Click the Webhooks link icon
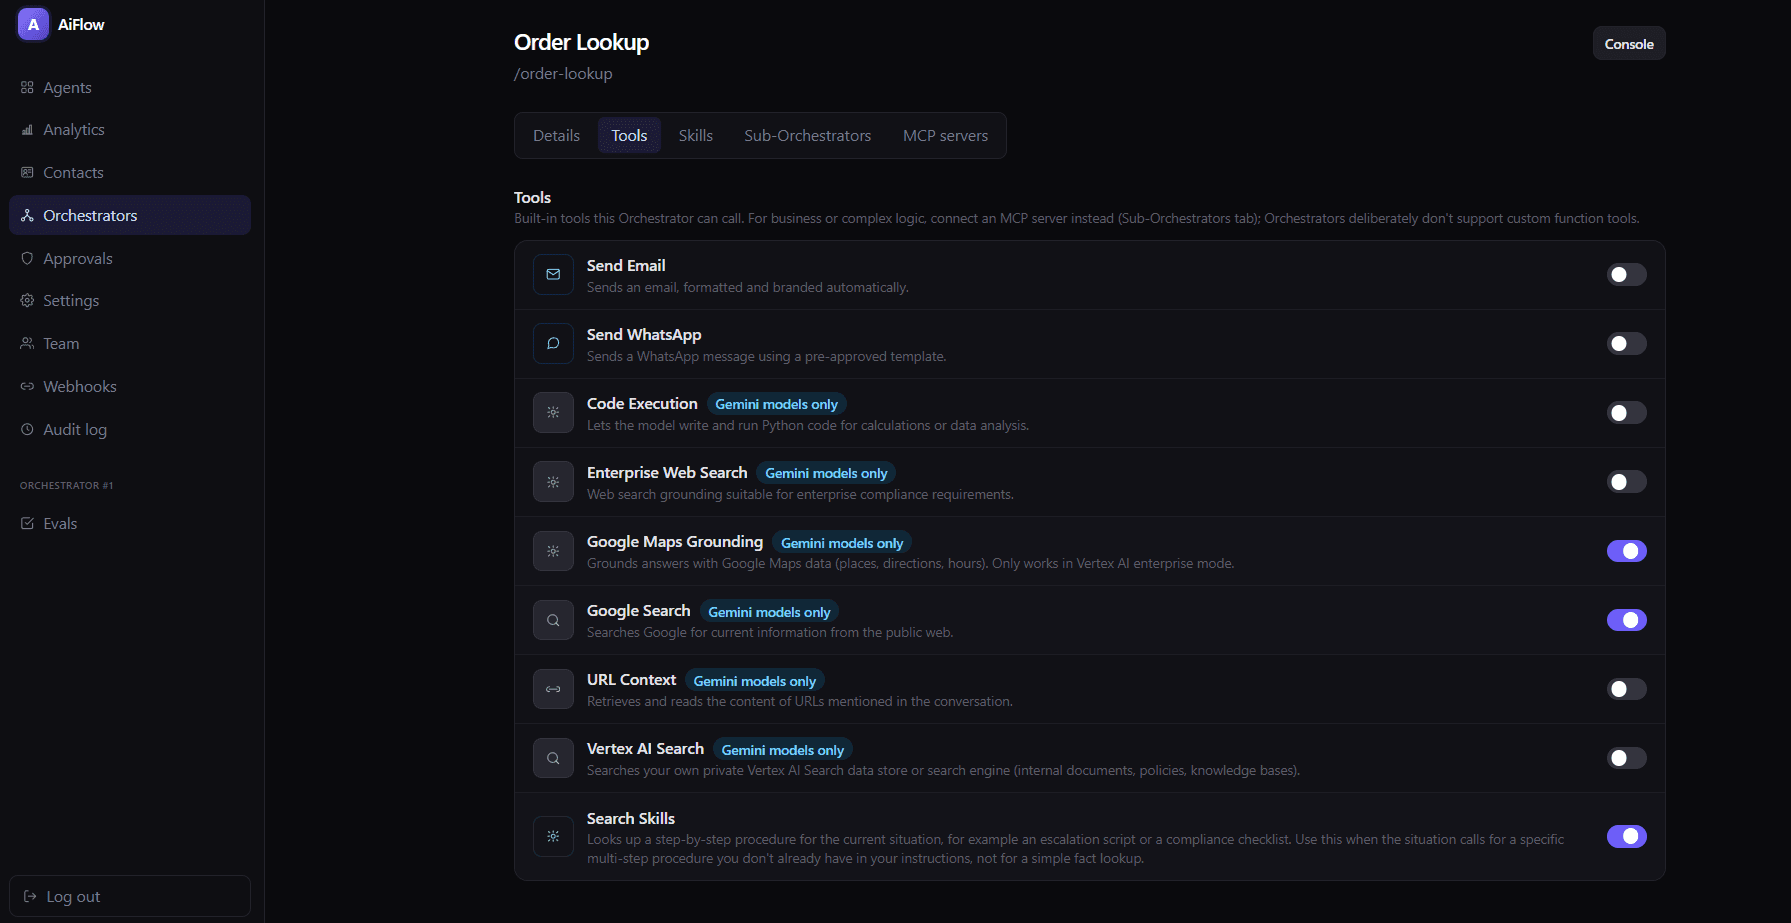 tap(27, 386)
